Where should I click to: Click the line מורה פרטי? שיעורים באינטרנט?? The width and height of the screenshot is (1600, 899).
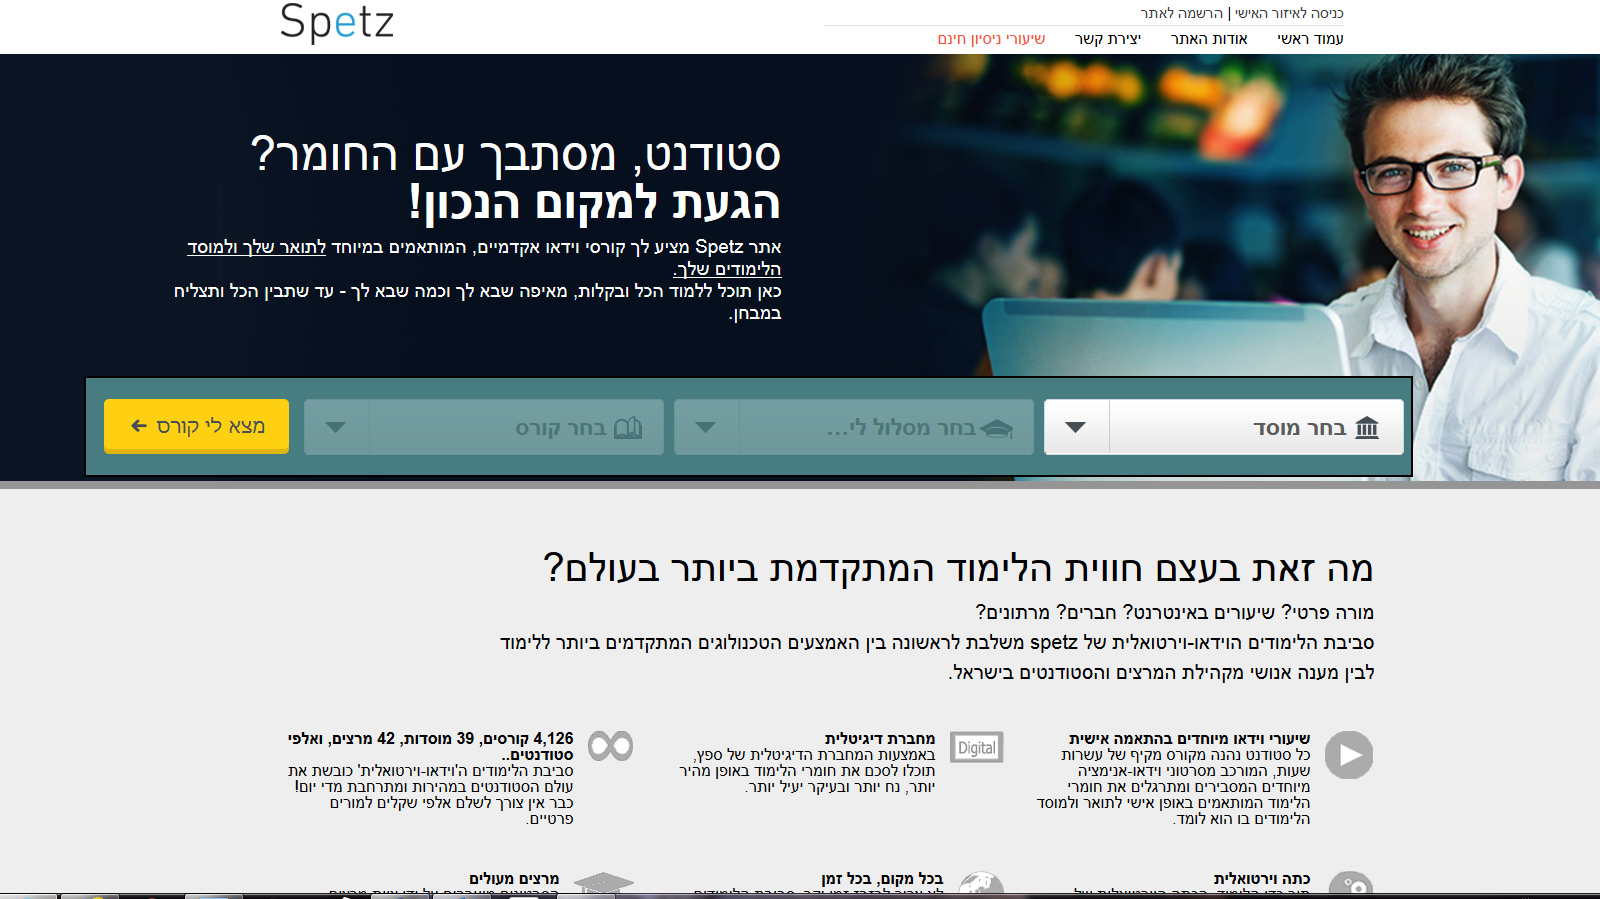point(1174,612)
